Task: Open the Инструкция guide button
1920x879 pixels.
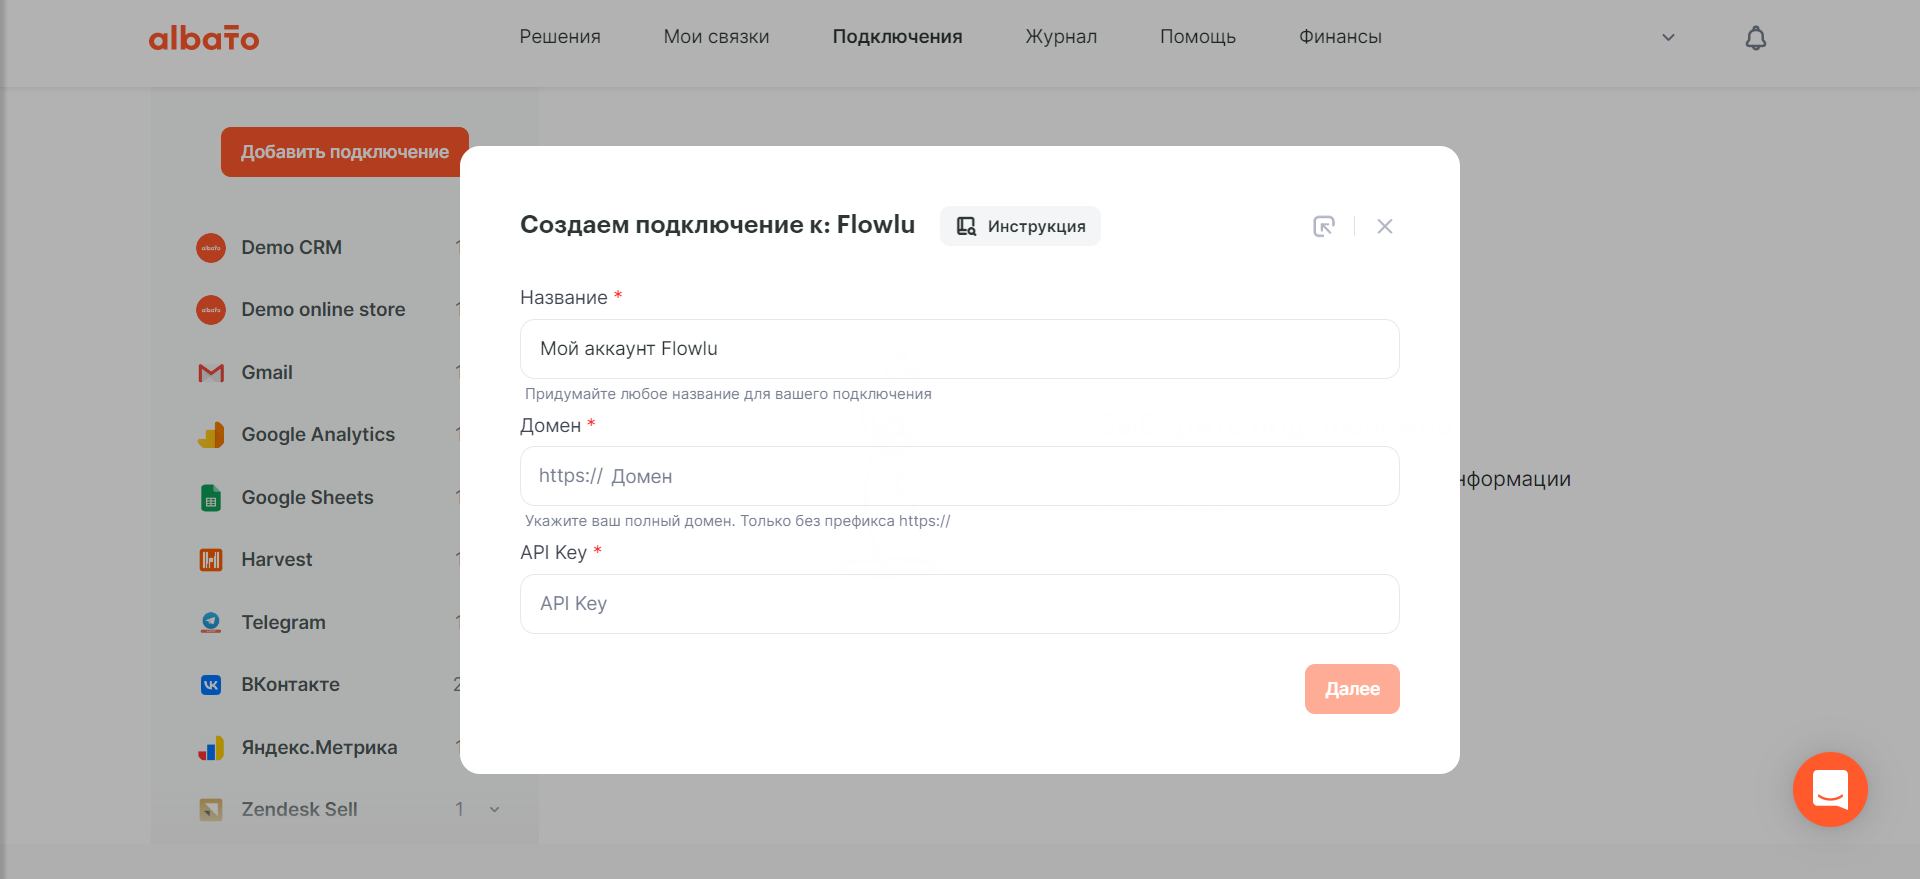Action: (x=1020, y=226)
